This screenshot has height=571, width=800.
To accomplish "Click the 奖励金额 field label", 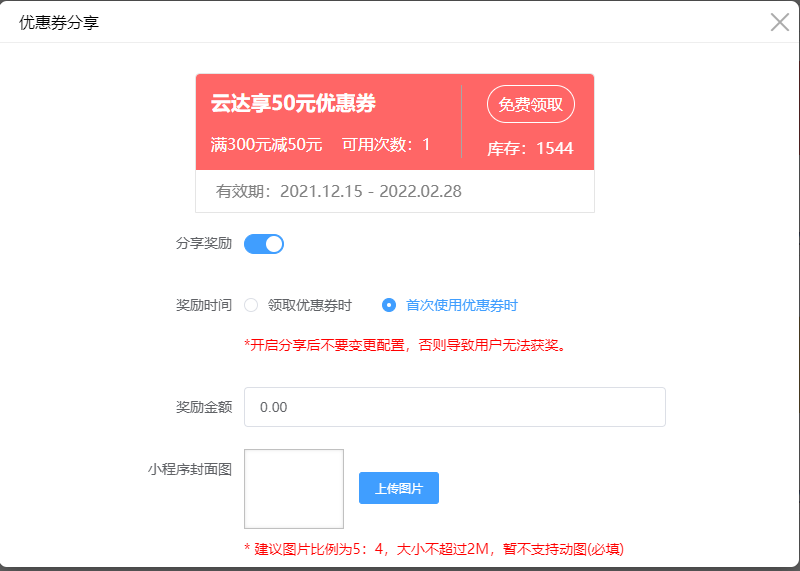I will pyautogui.click(x=204, y=407).
